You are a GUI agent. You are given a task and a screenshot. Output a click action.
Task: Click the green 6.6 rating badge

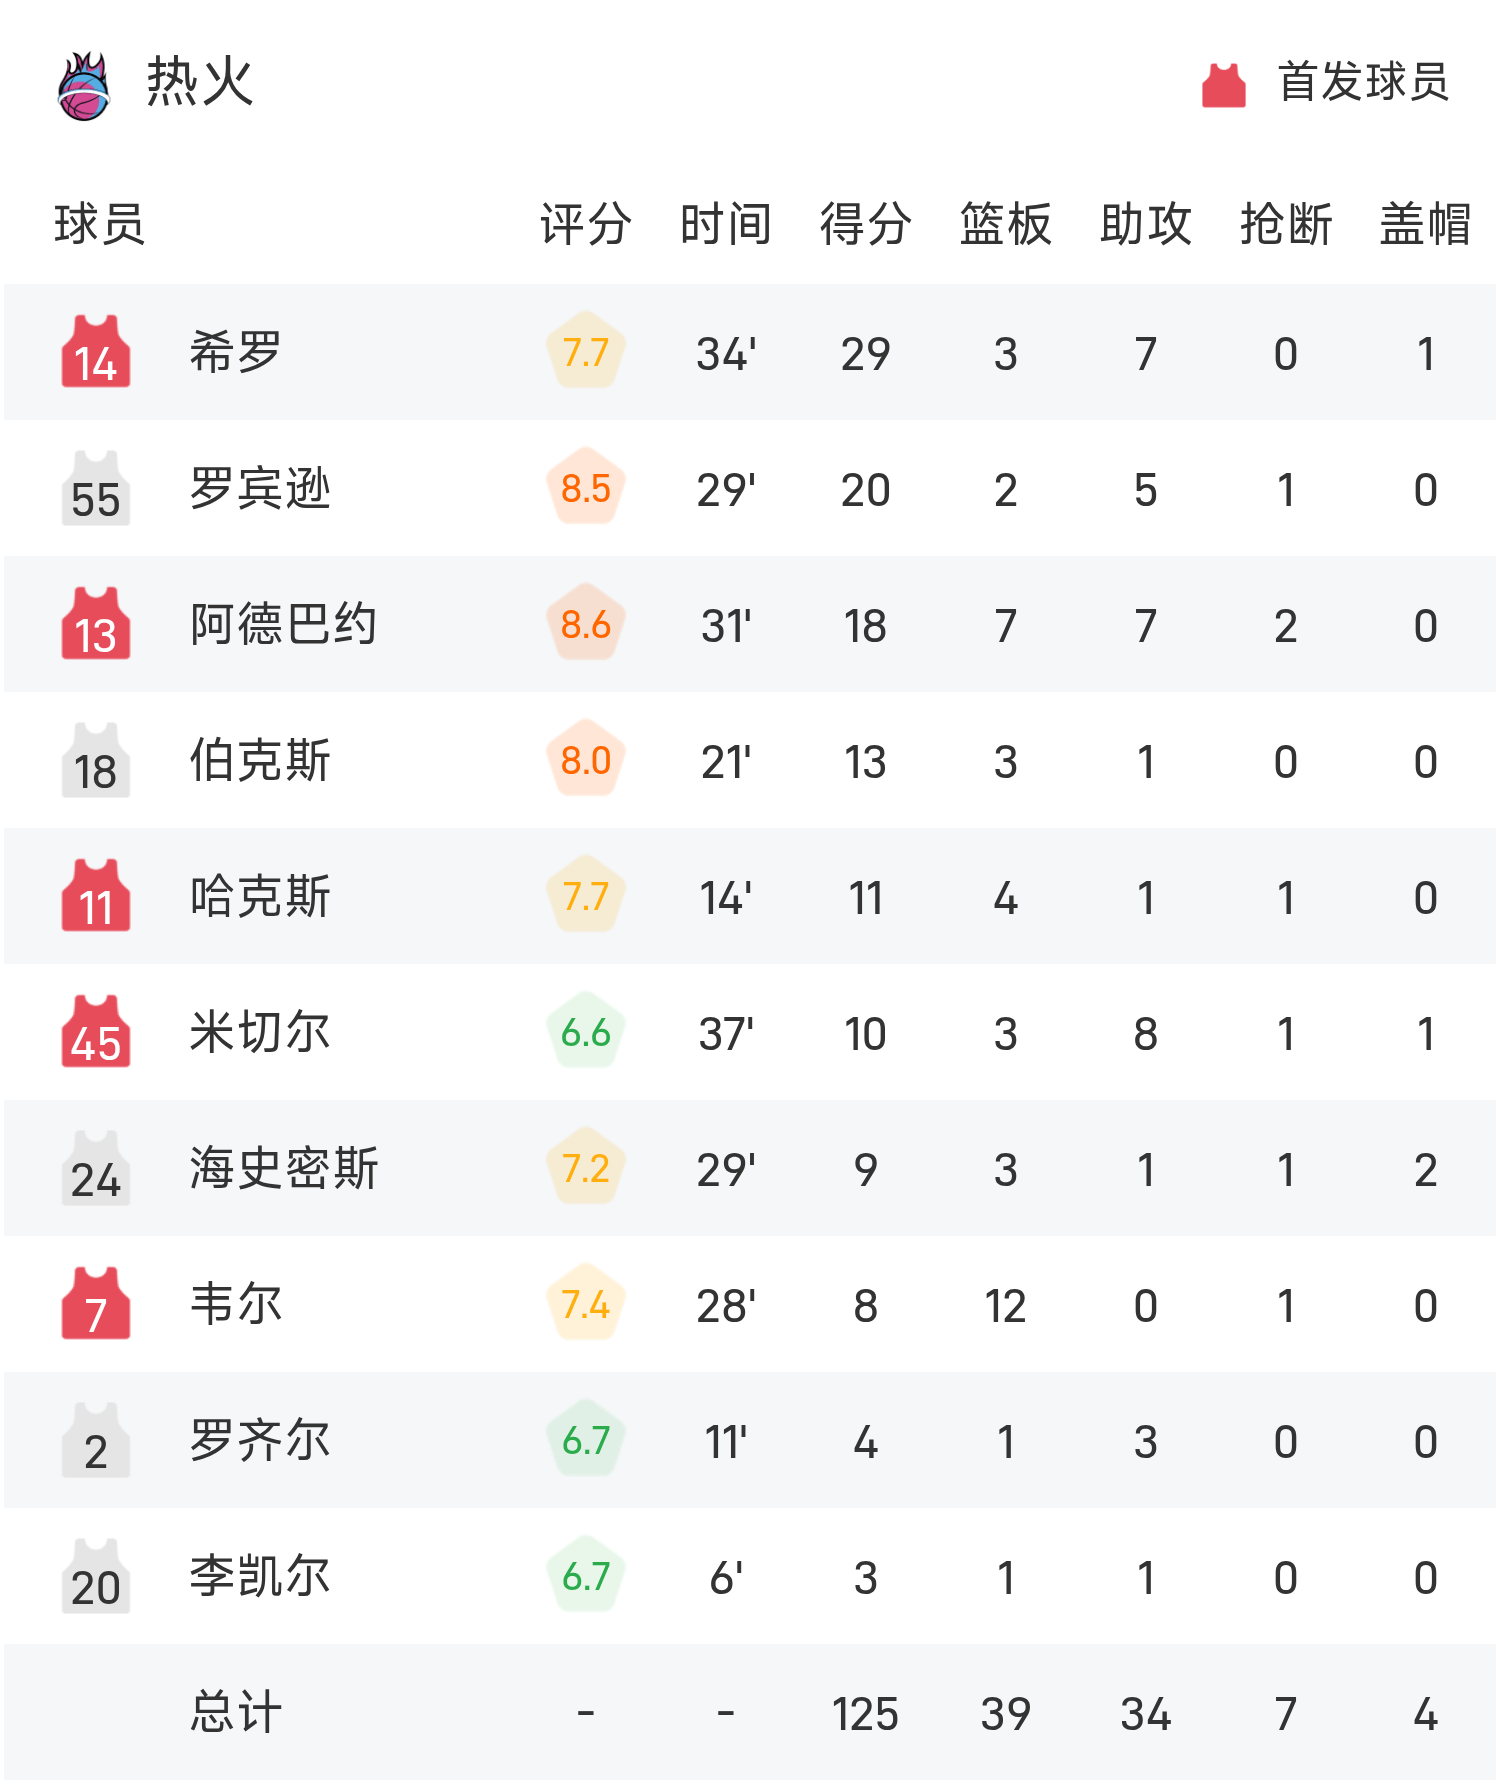[x=586, y=1032]
